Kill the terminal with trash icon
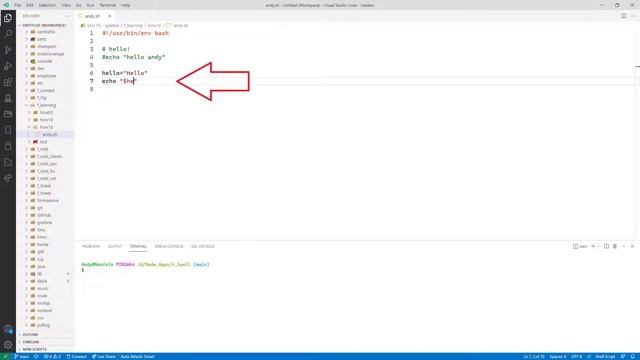Viewport: 640px width, 360px height. click(615, 246)
